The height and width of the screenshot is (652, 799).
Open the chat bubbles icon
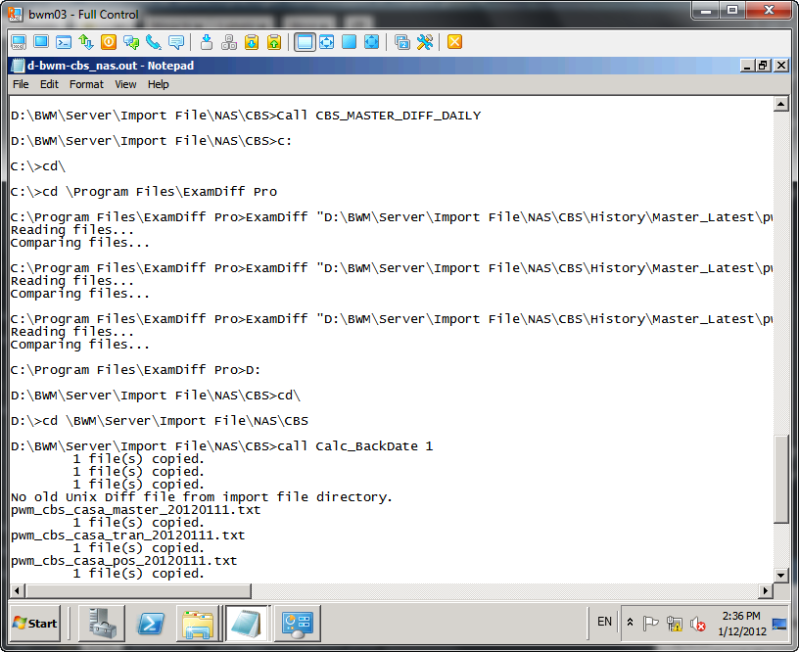pos(176,42)
